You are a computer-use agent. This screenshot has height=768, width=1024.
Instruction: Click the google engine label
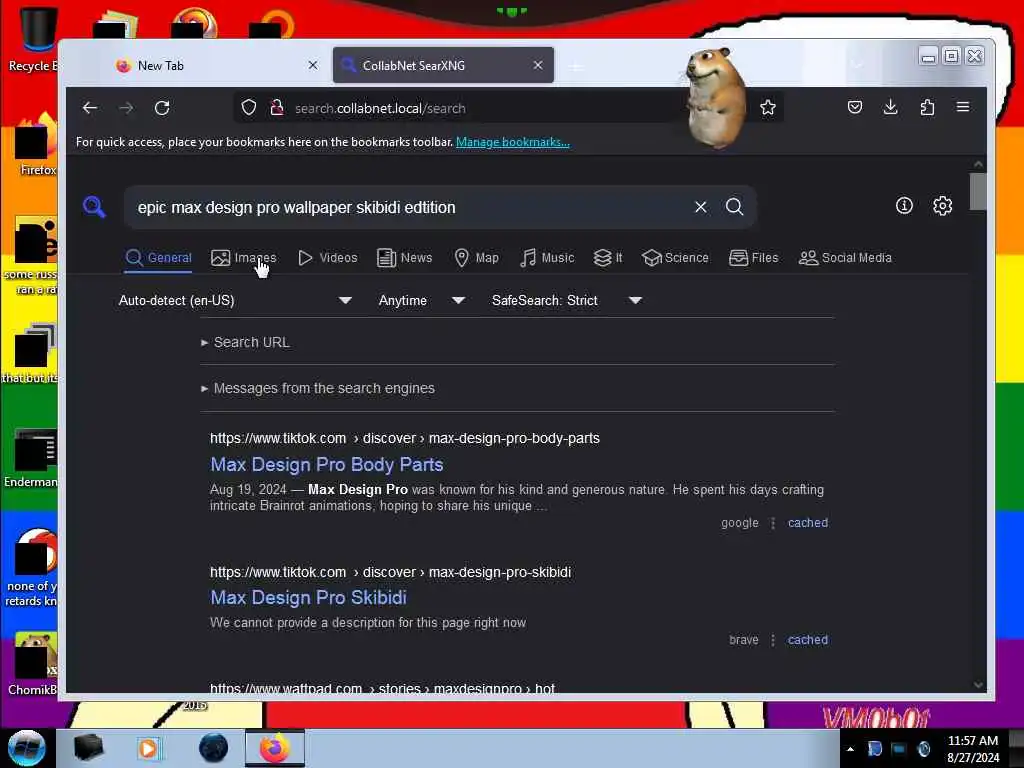(x=740, y=522)
